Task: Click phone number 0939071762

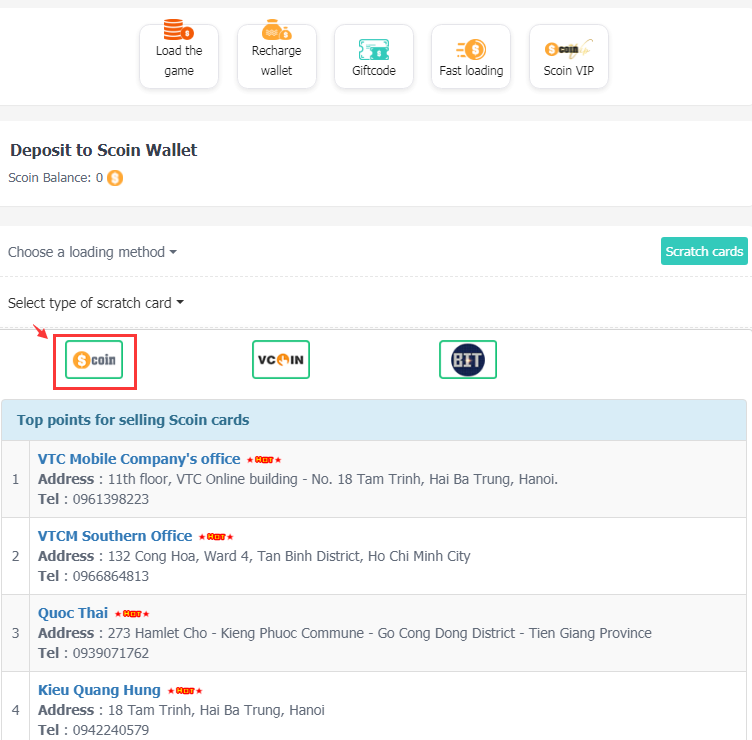Action: pos(111,653)
